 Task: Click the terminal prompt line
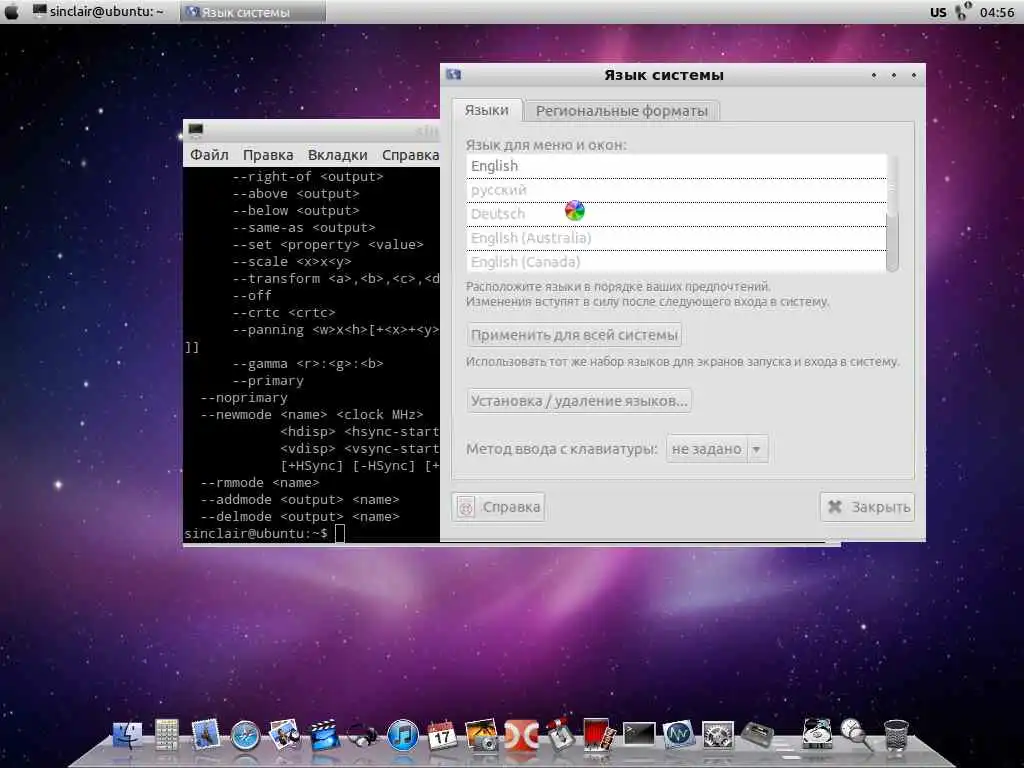[264, 534]
